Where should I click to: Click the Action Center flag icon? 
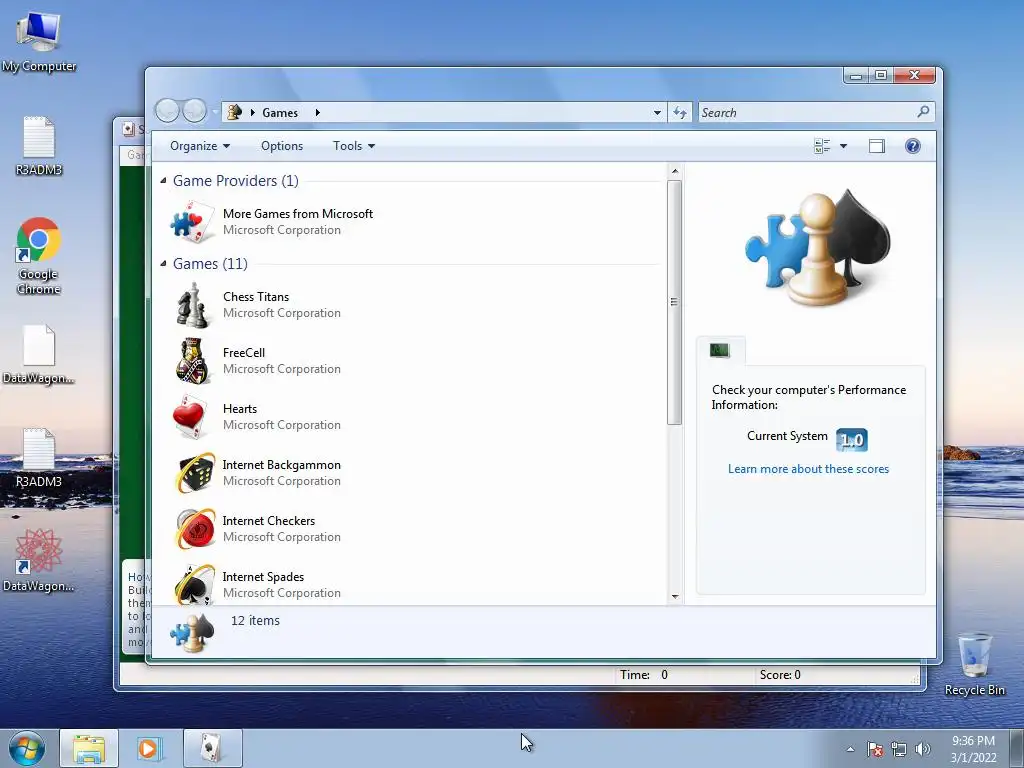coord(875,749)
